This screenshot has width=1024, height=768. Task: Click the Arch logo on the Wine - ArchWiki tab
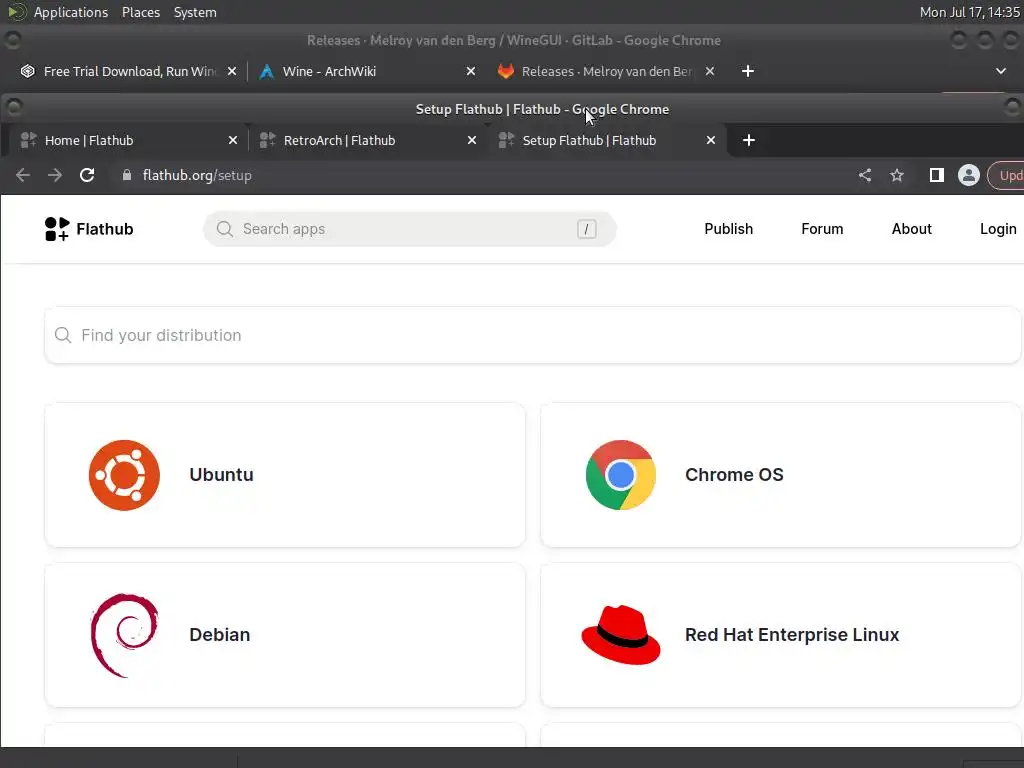pos(266,71)
